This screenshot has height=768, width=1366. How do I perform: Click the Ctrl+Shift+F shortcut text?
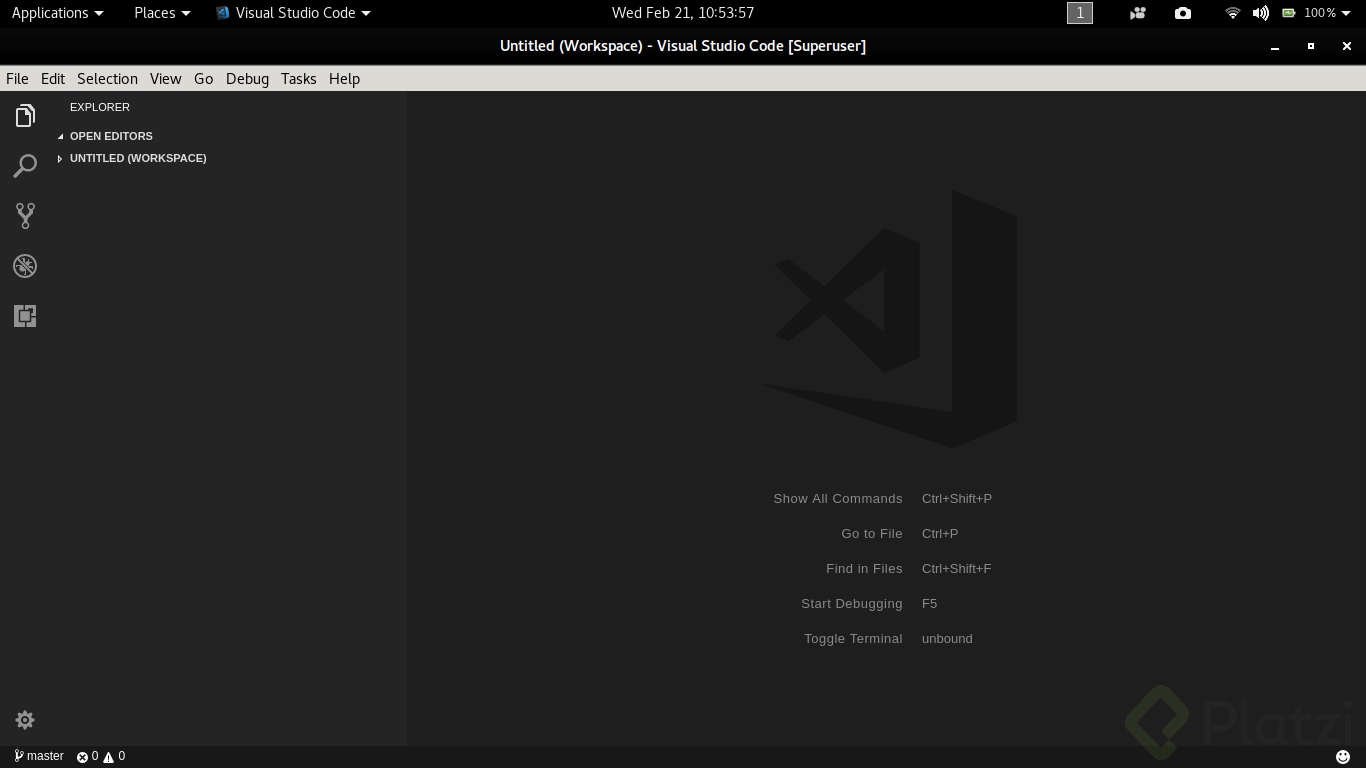[x=957, y=569]
